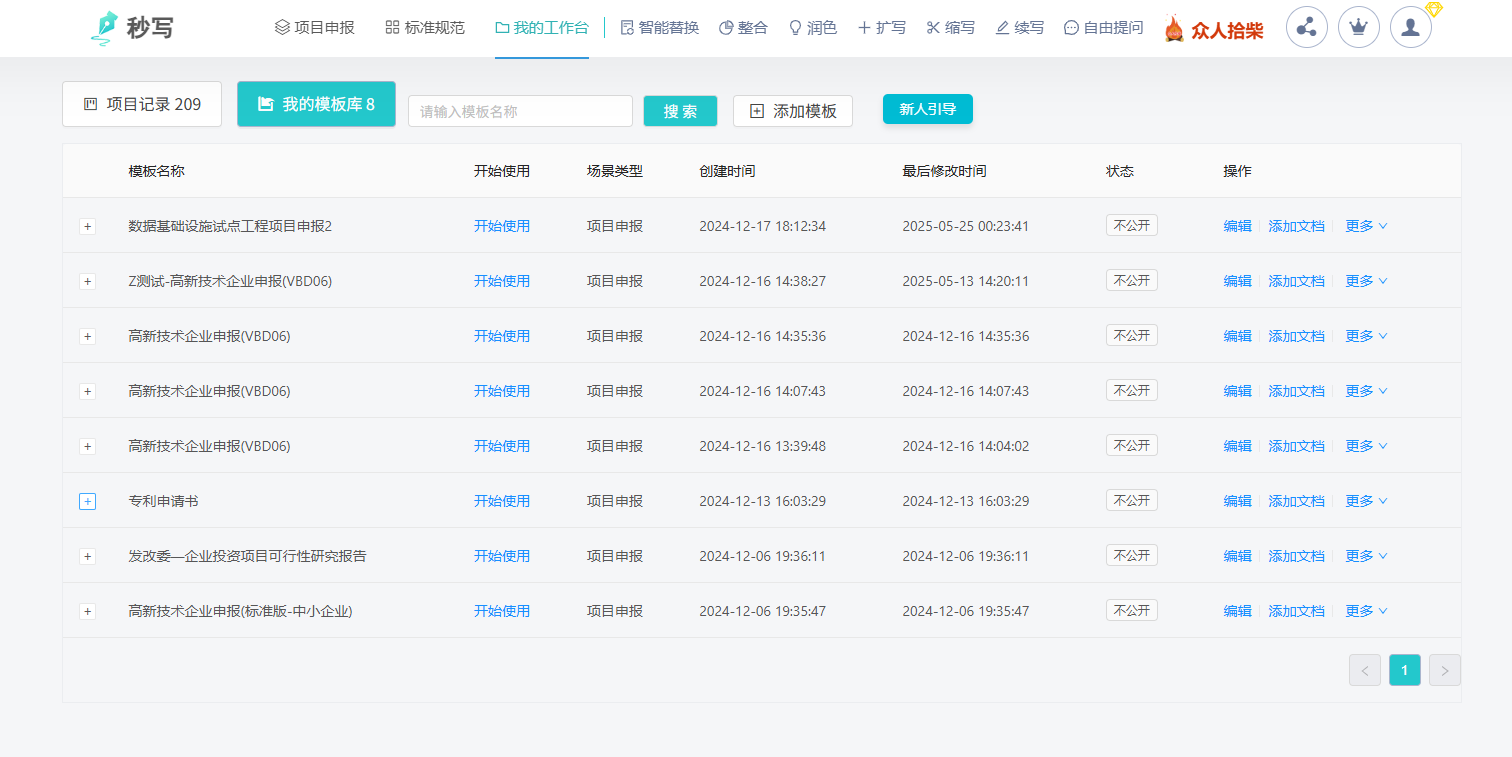Open the crown membership icon
The width and height of the screenshot is (1512, 757).
tap(1358, 28)
